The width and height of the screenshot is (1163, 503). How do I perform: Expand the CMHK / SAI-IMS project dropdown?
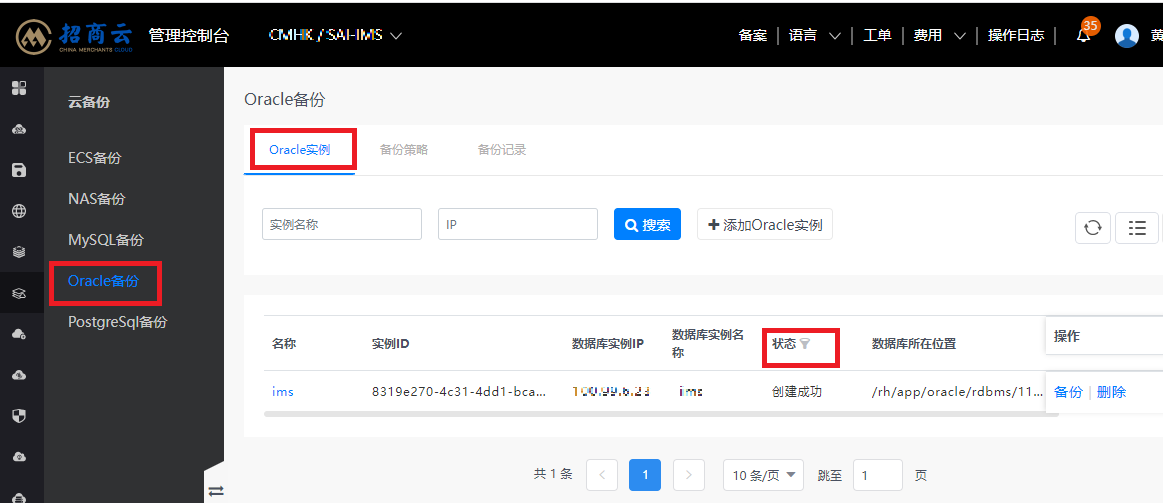pyautogui.click(x=335, y=35)
